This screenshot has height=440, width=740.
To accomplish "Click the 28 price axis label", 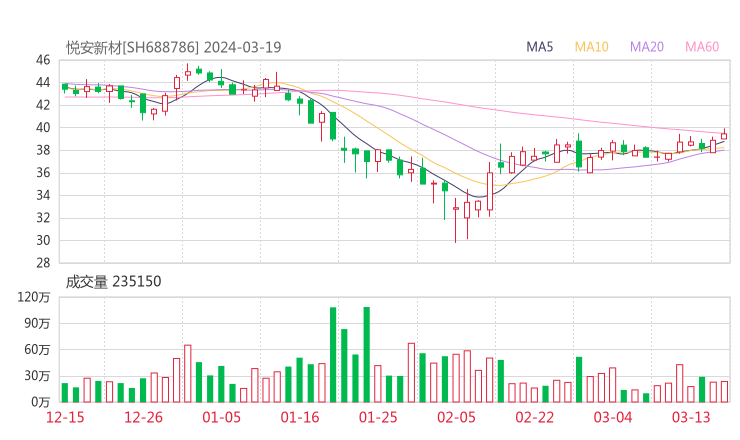I will point(43,263).
